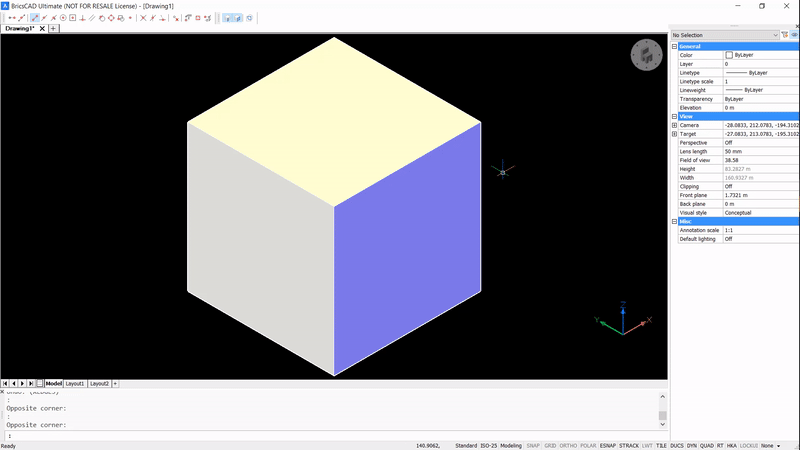Toggle STRACK in the status bar
The width and height of the screenshot is (800, 450).
(x=629, y=445)
